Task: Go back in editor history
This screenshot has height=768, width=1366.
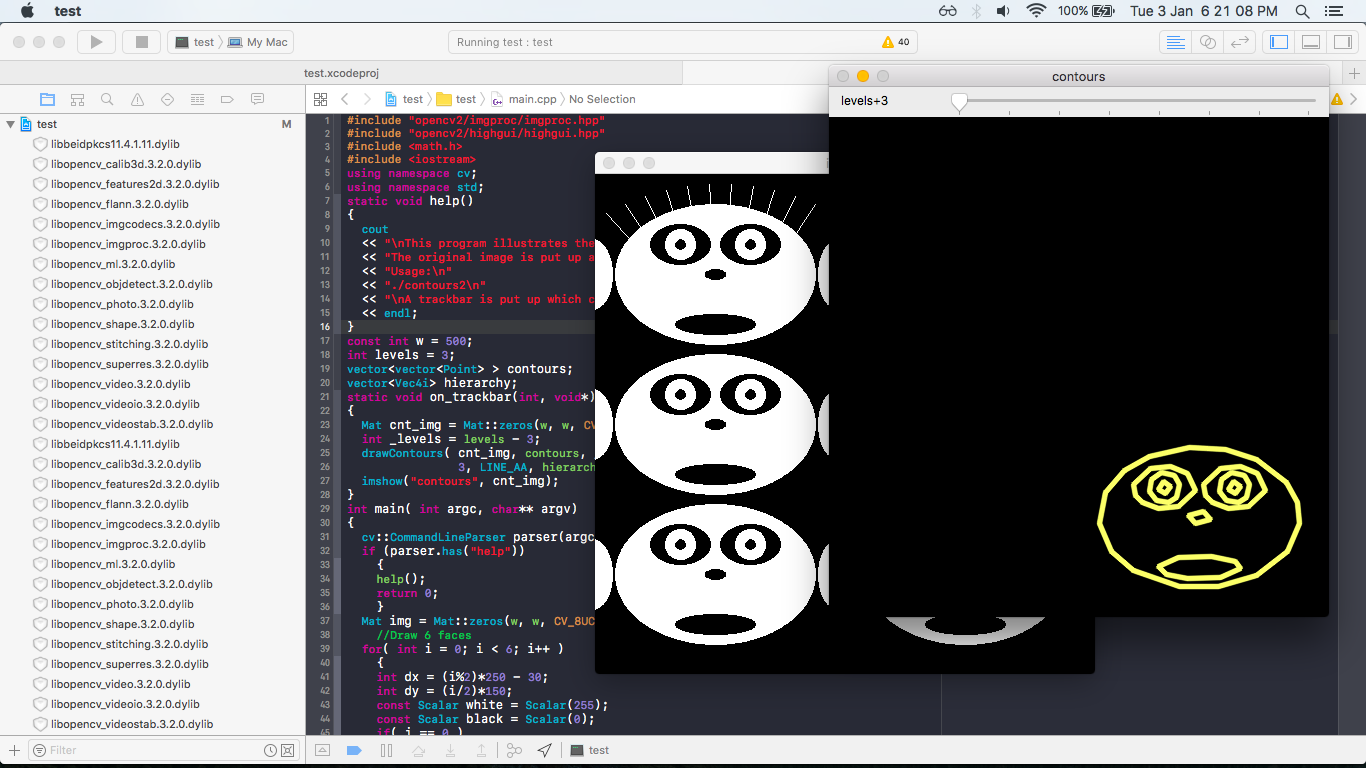Action: tap(345, 99)
